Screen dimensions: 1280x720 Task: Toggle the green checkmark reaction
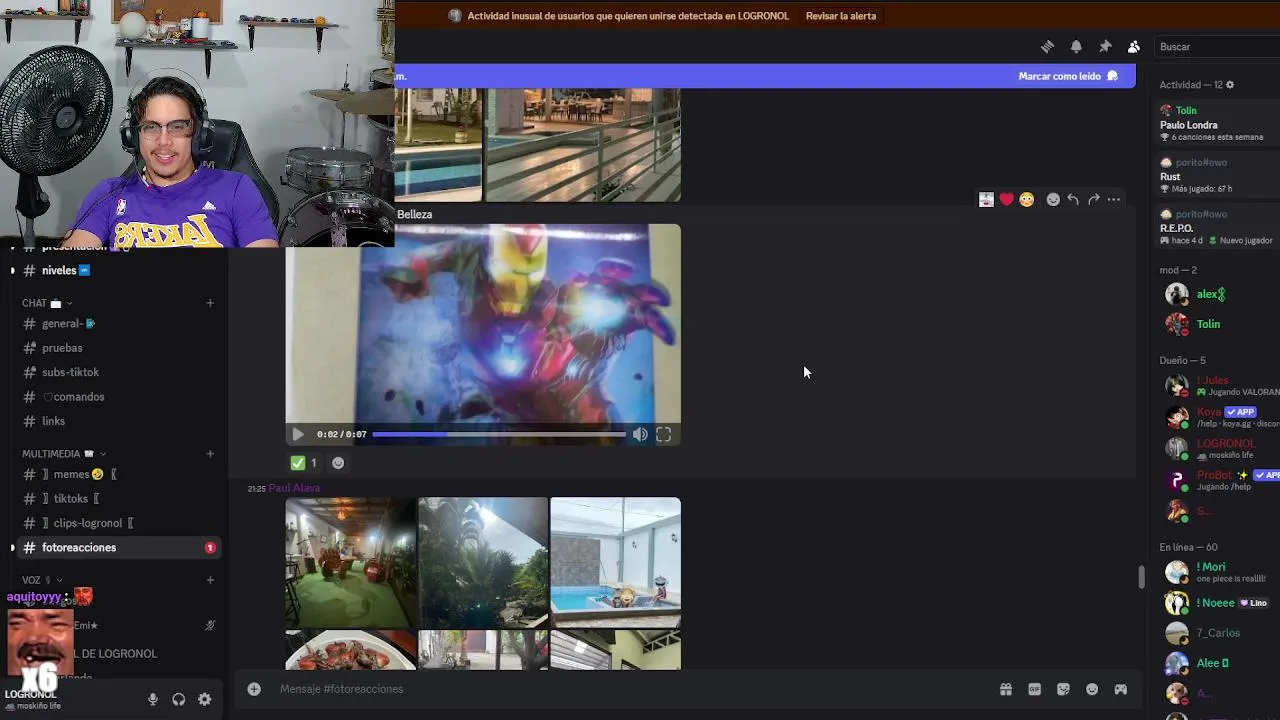click(304, 463)
